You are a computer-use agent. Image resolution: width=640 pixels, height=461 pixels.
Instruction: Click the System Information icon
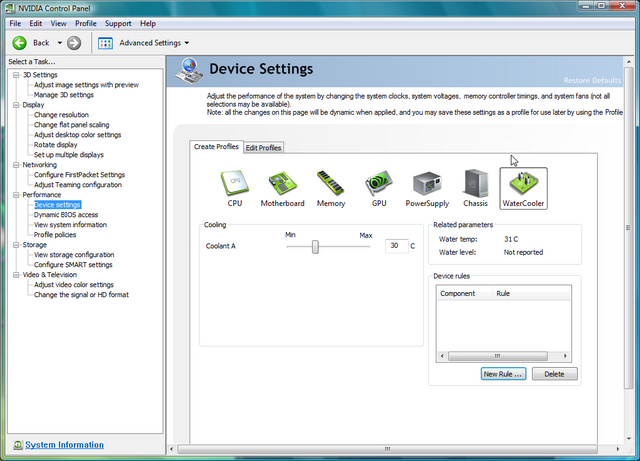tap(18, 445)
